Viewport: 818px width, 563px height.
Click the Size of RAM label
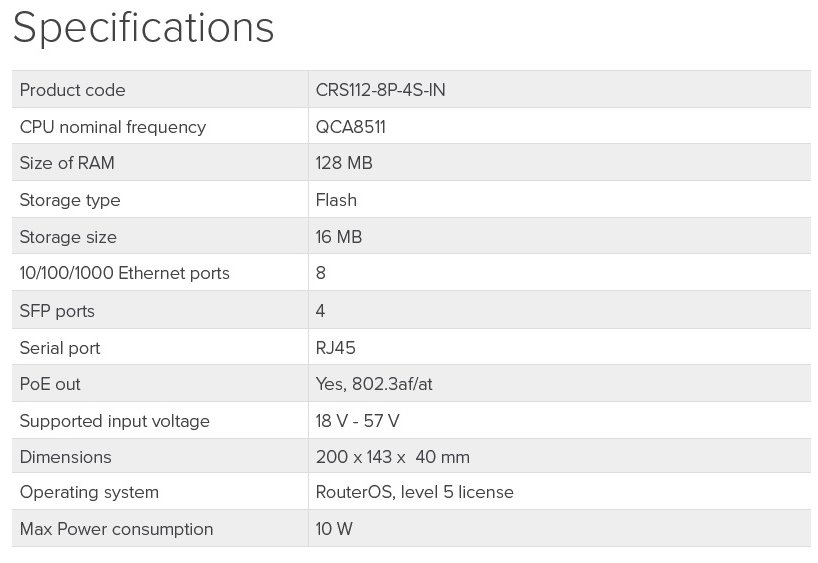point(67,163)
